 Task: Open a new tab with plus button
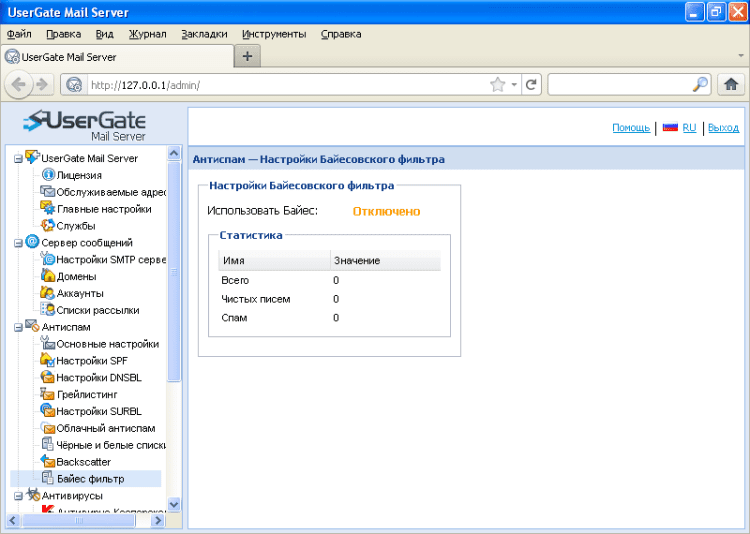click(247, 56)
